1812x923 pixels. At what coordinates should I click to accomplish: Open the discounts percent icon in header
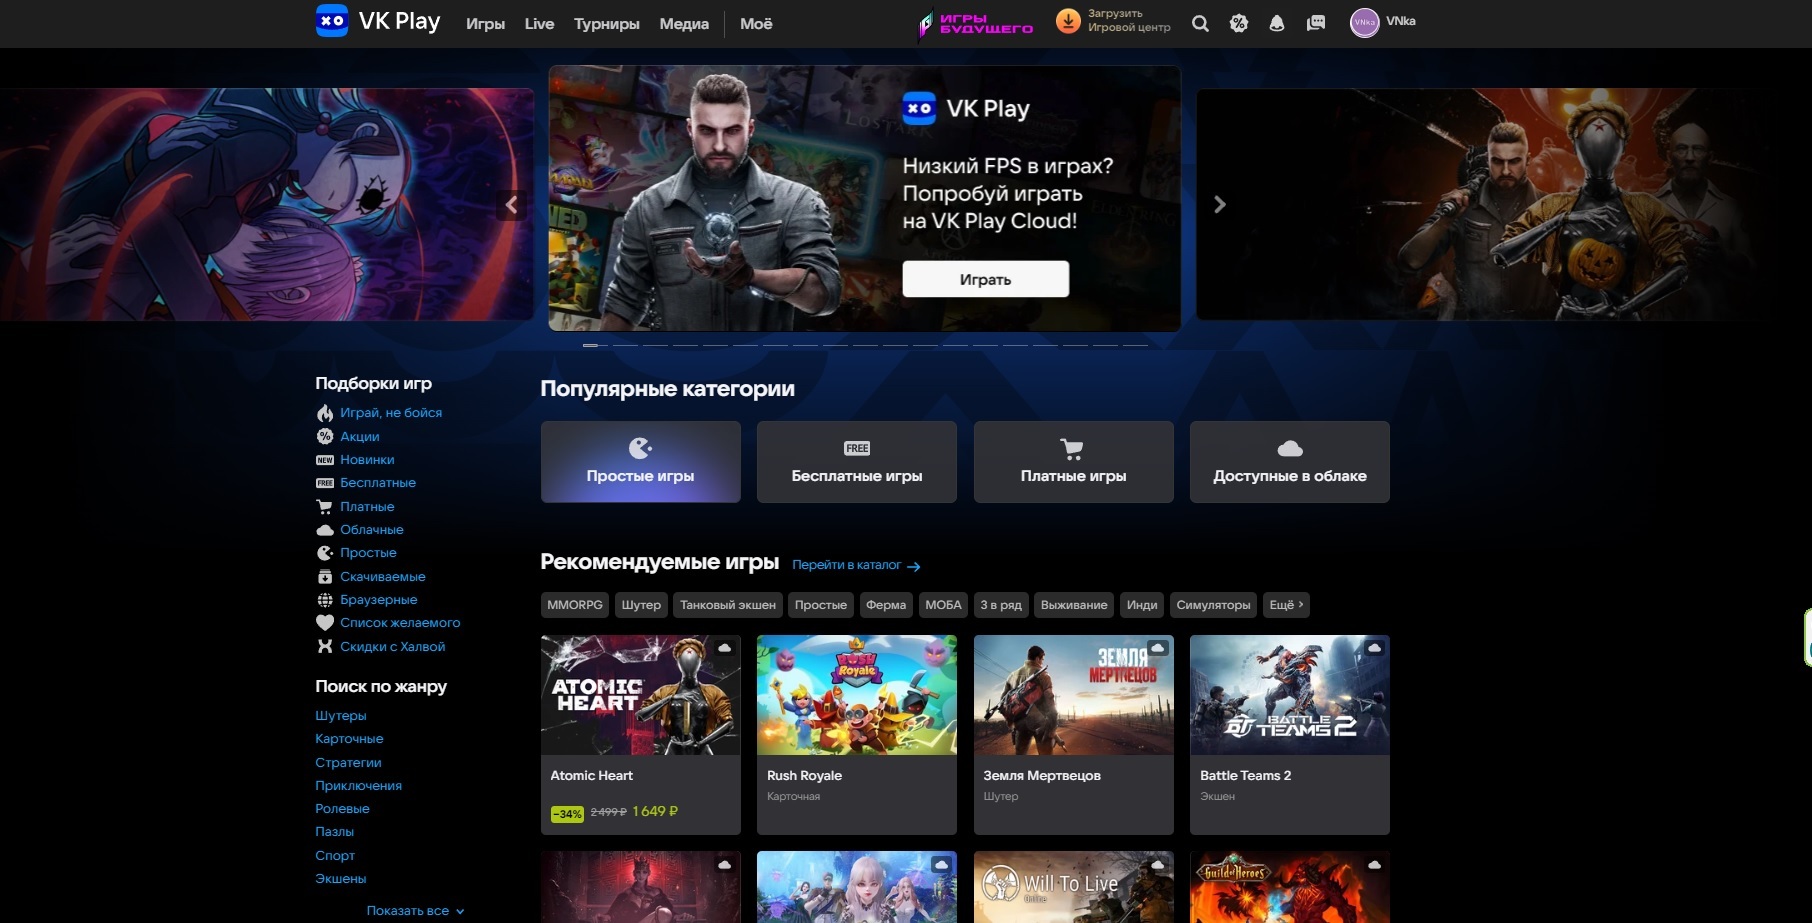point(1239,23)
